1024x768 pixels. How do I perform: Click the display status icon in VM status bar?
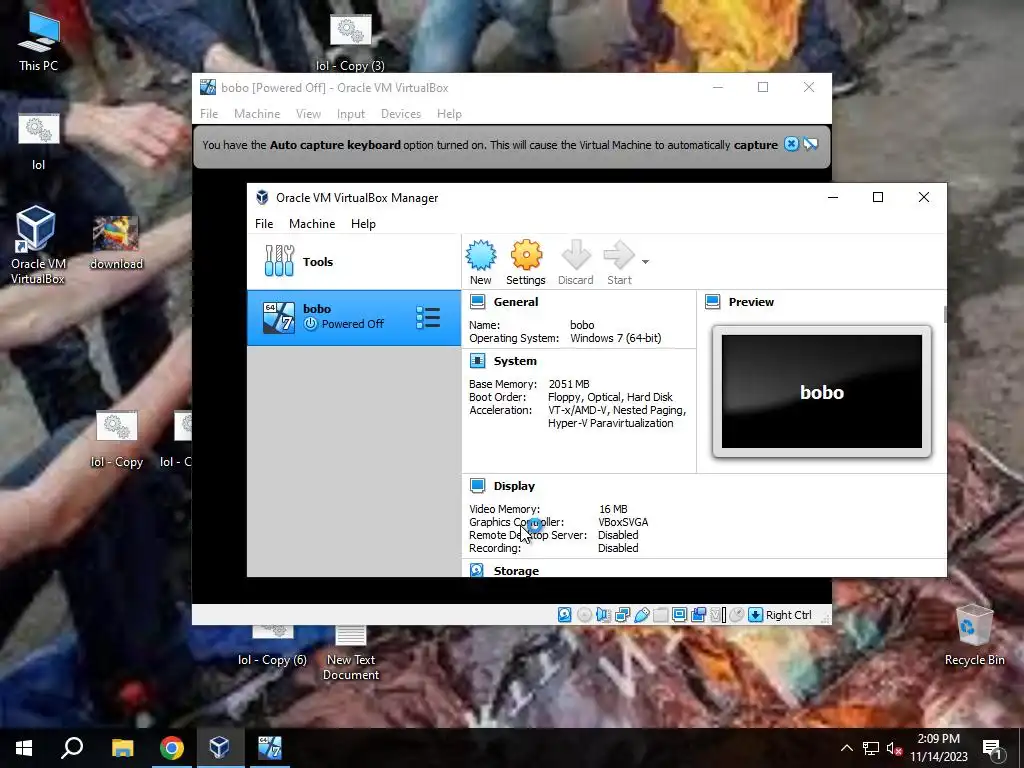(679, 615)
